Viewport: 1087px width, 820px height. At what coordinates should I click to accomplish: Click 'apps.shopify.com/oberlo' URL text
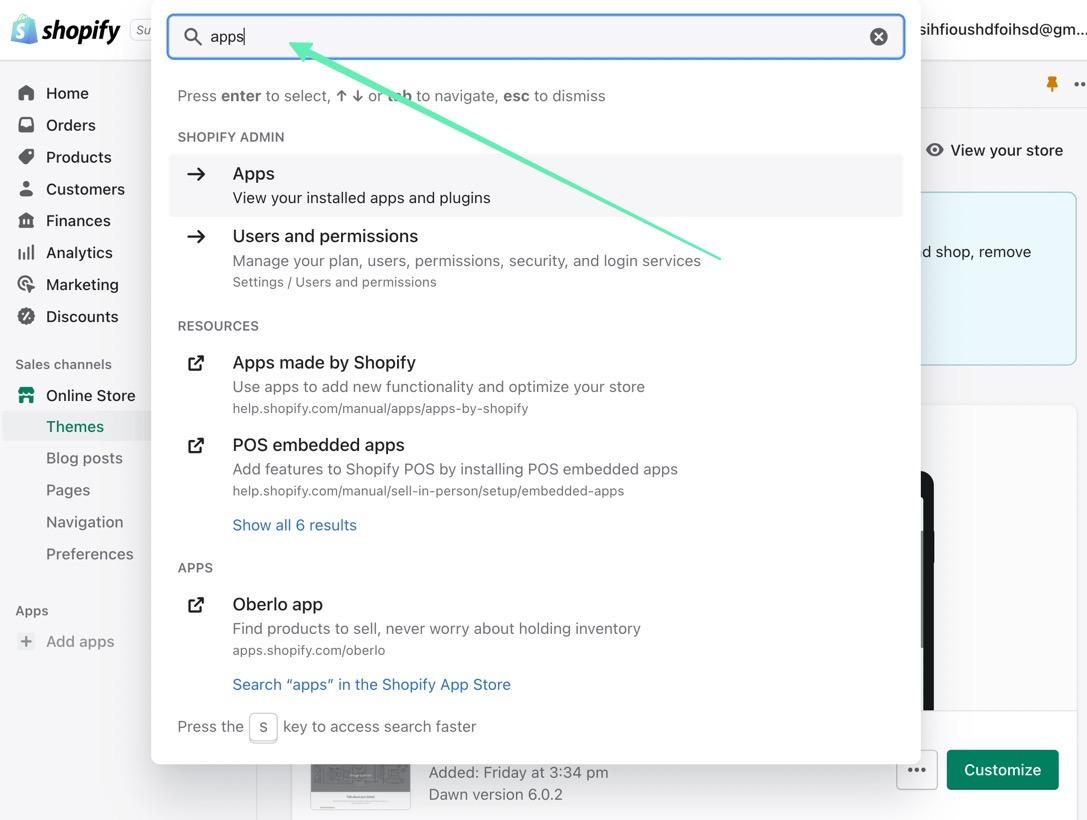(x=308, y=650)
